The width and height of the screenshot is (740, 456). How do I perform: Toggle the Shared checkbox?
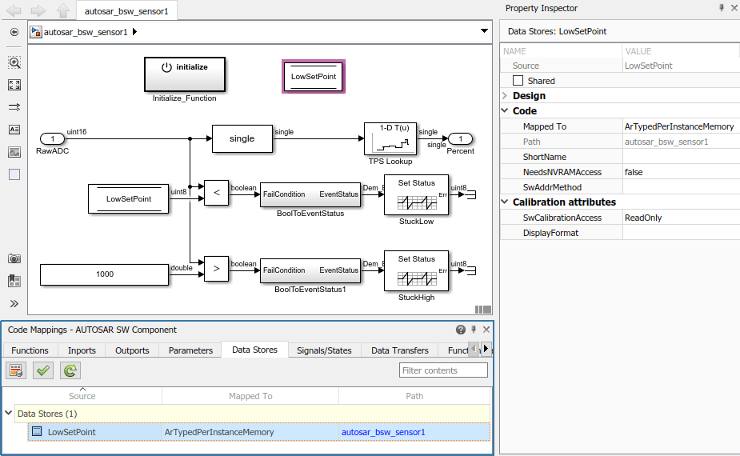click(518, 81)
